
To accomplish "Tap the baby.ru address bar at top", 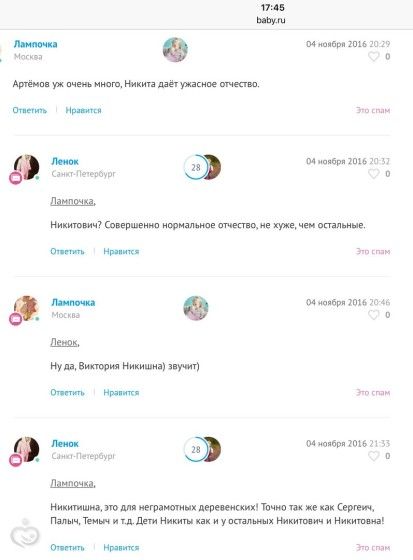I will pos(271,20).
